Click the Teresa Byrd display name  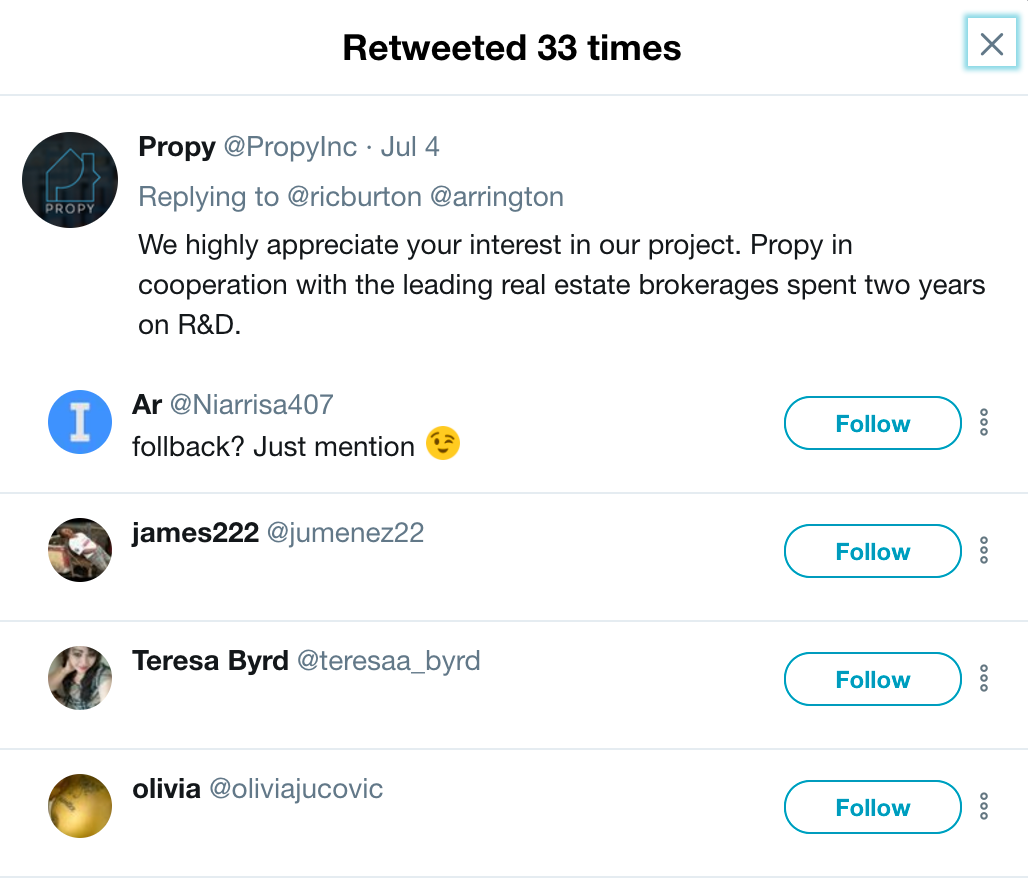pos(210,661)
